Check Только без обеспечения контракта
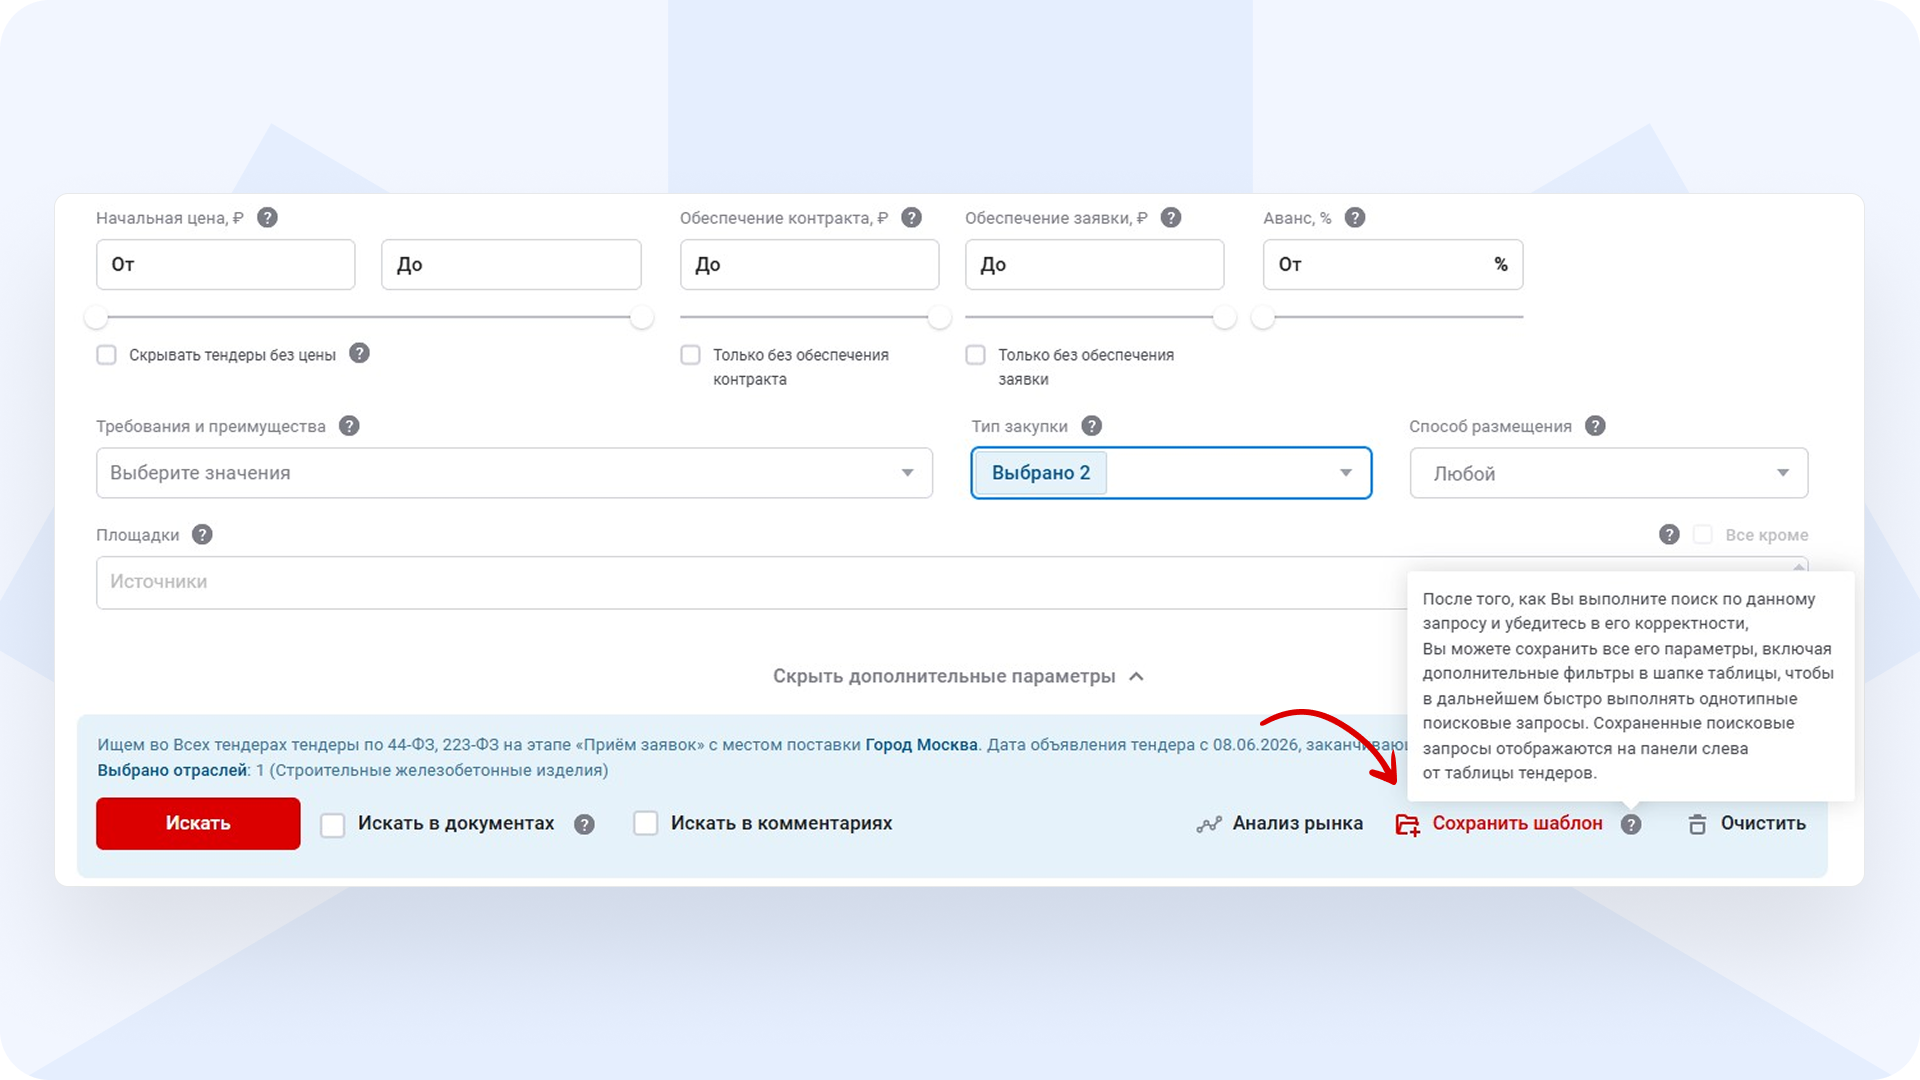 point(690,355)
